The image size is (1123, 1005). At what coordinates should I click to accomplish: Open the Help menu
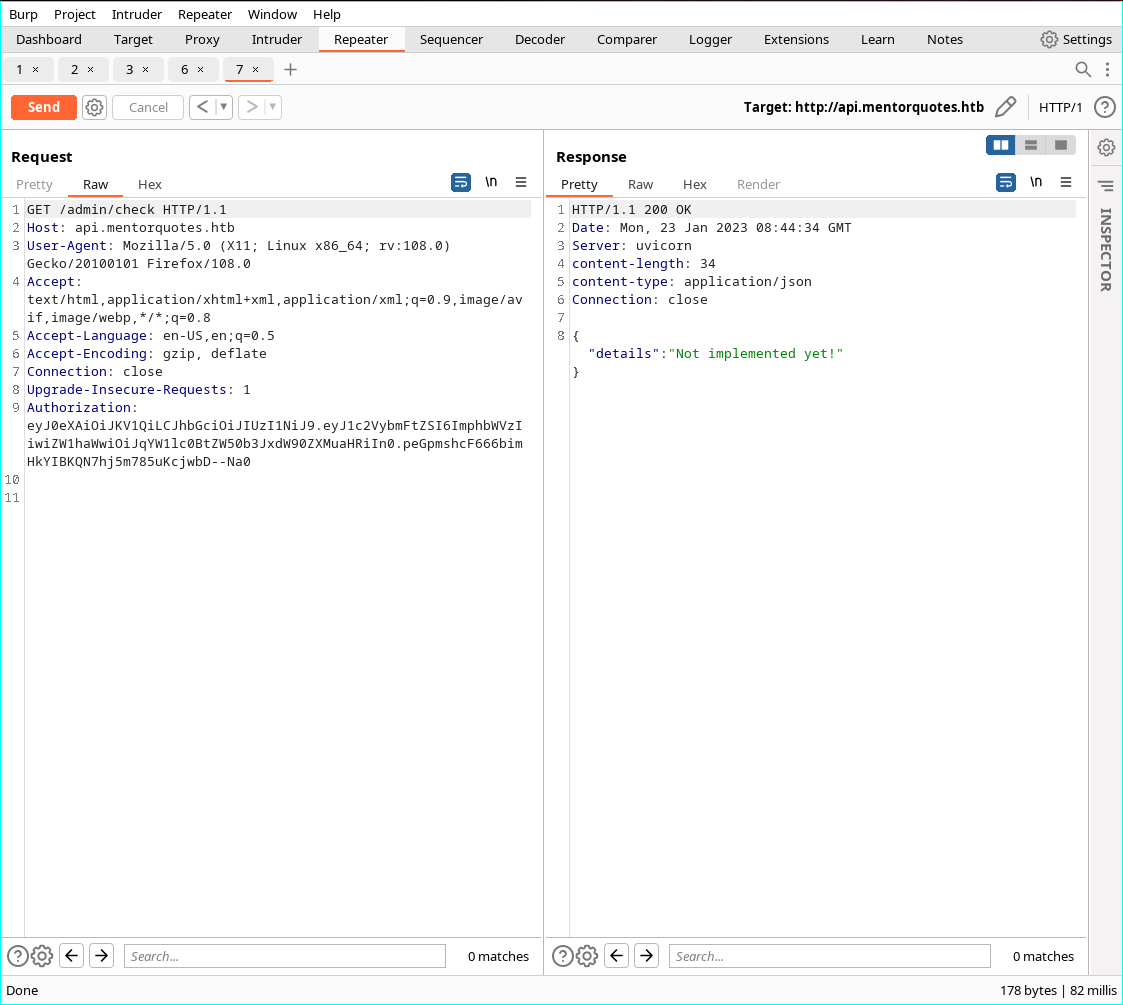tap(327, 14)
